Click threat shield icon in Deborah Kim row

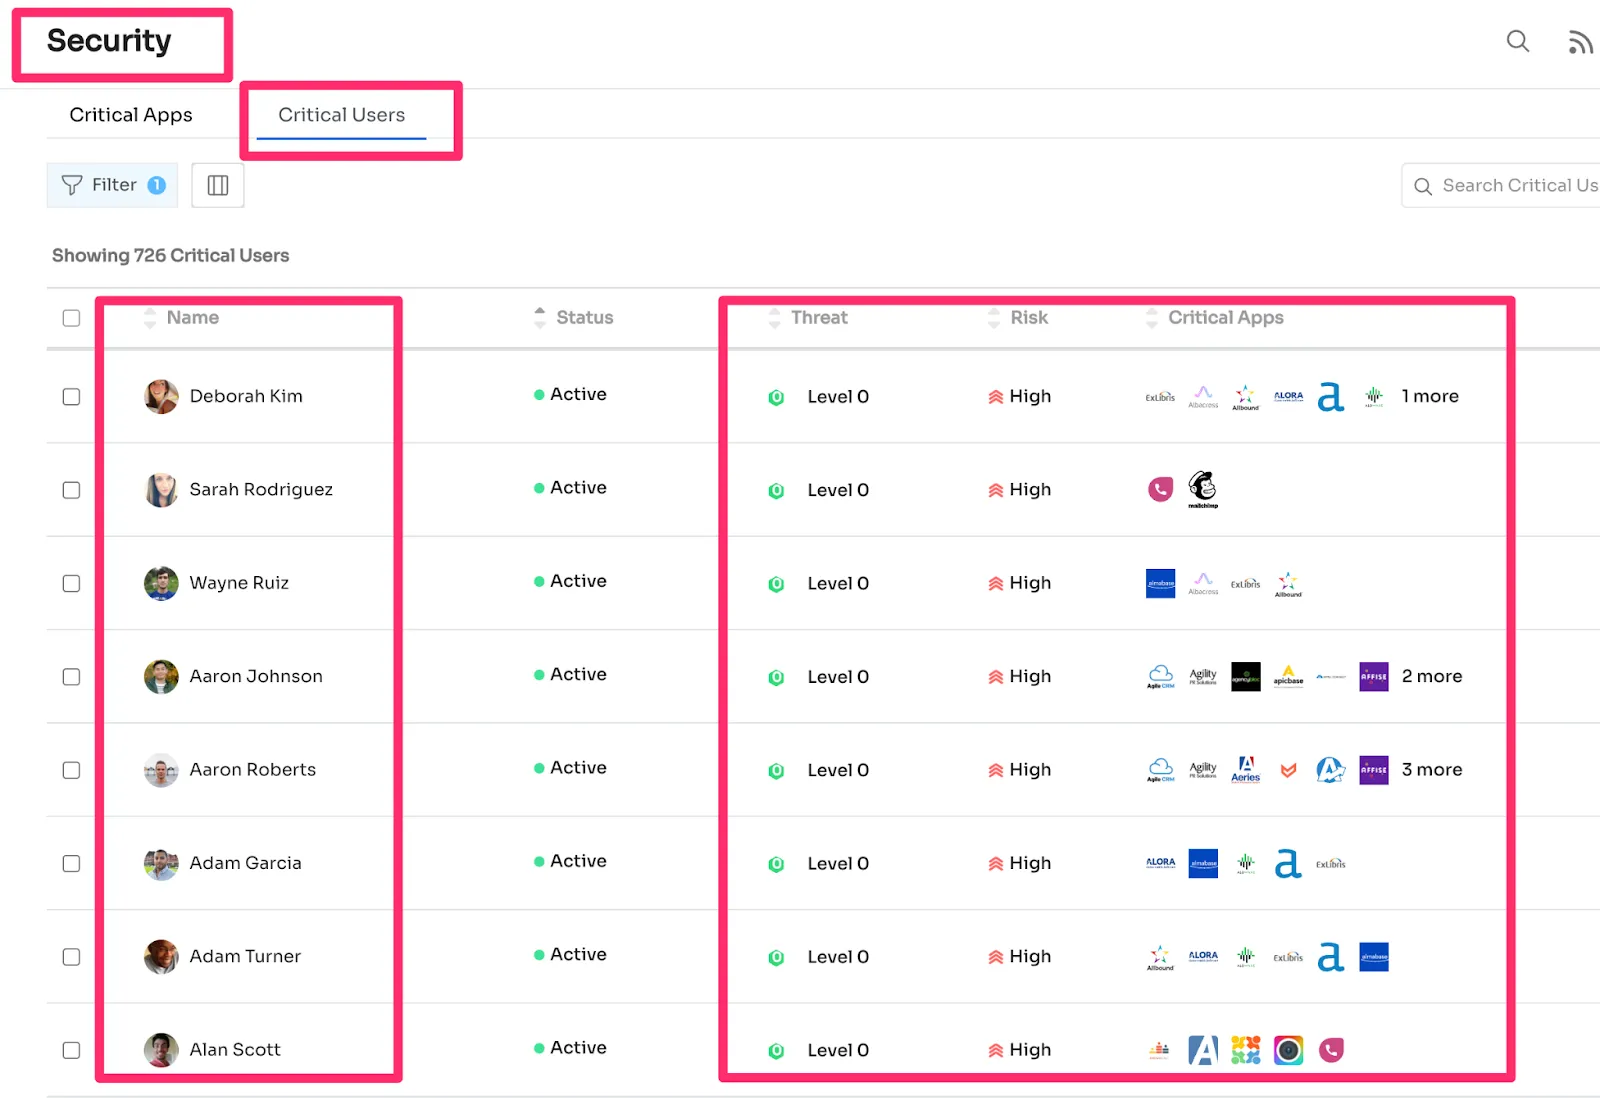pos(776,397)
